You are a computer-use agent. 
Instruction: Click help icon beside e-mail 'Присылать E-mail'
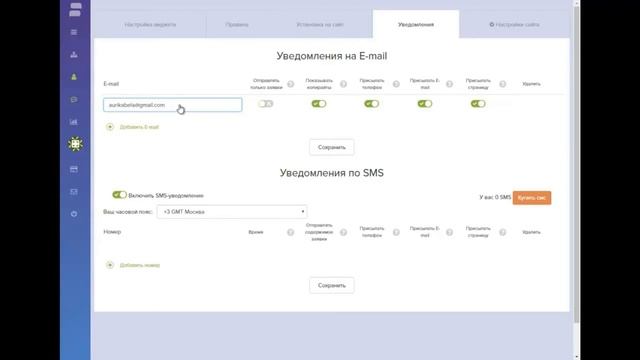(x=449, y=84)
